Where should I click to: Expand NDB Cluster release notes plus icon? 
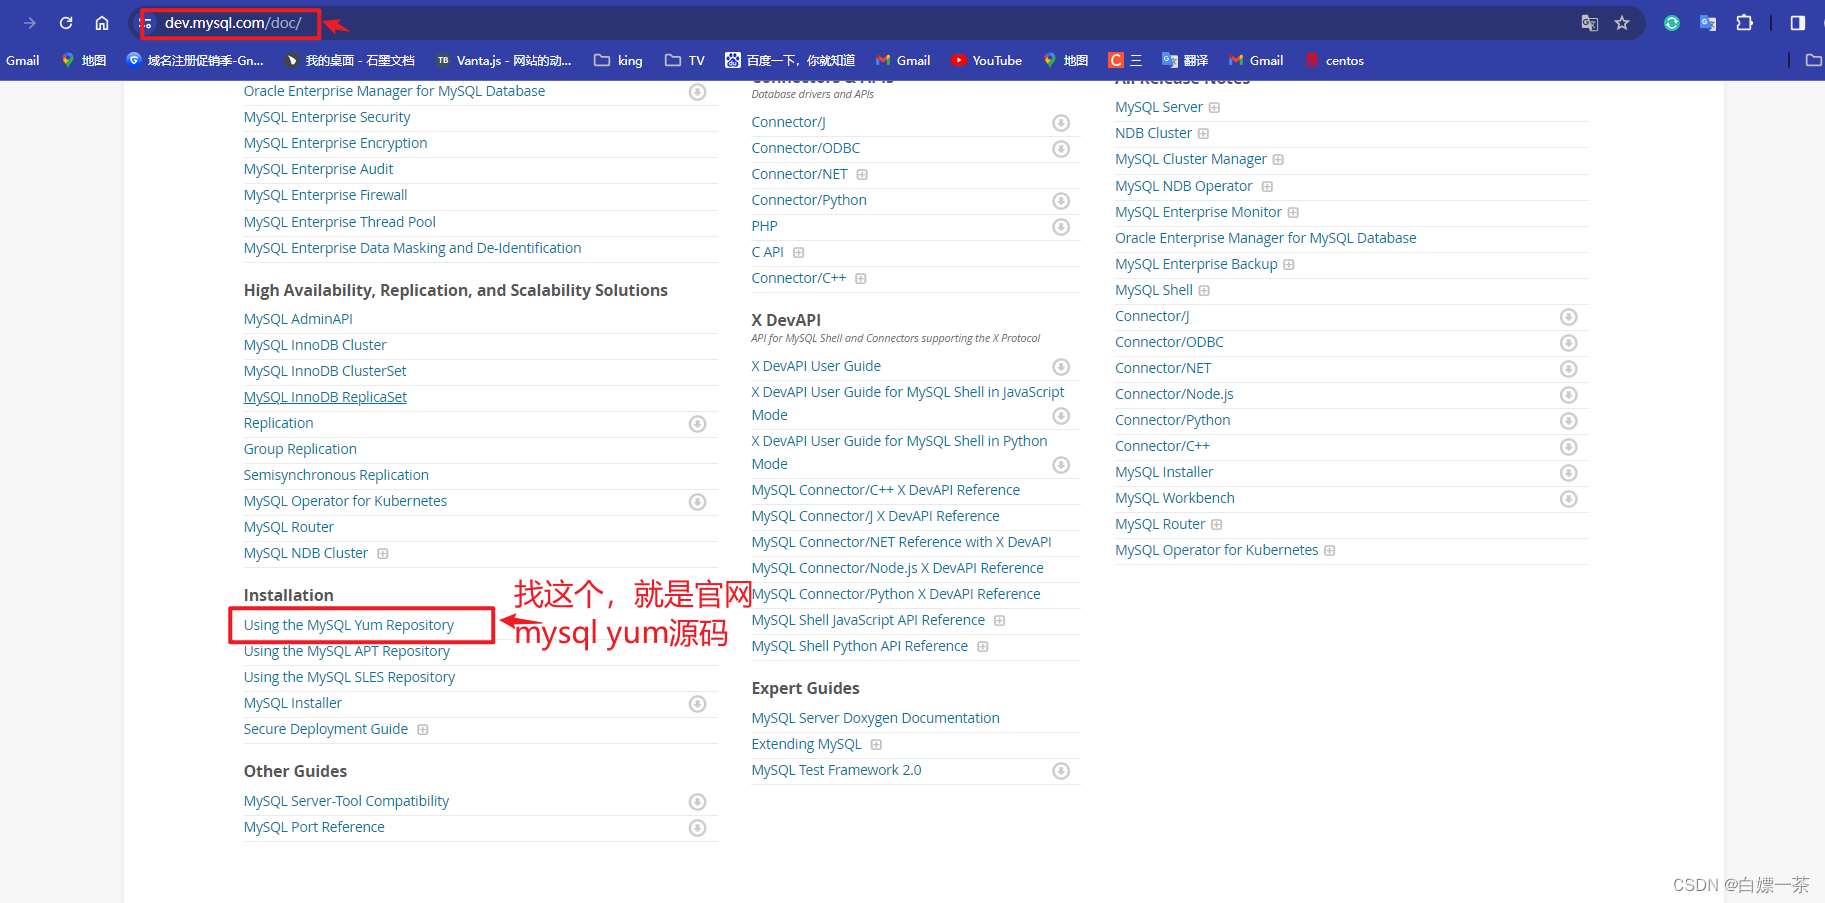pyautogui.click(x=1203, y=134)
